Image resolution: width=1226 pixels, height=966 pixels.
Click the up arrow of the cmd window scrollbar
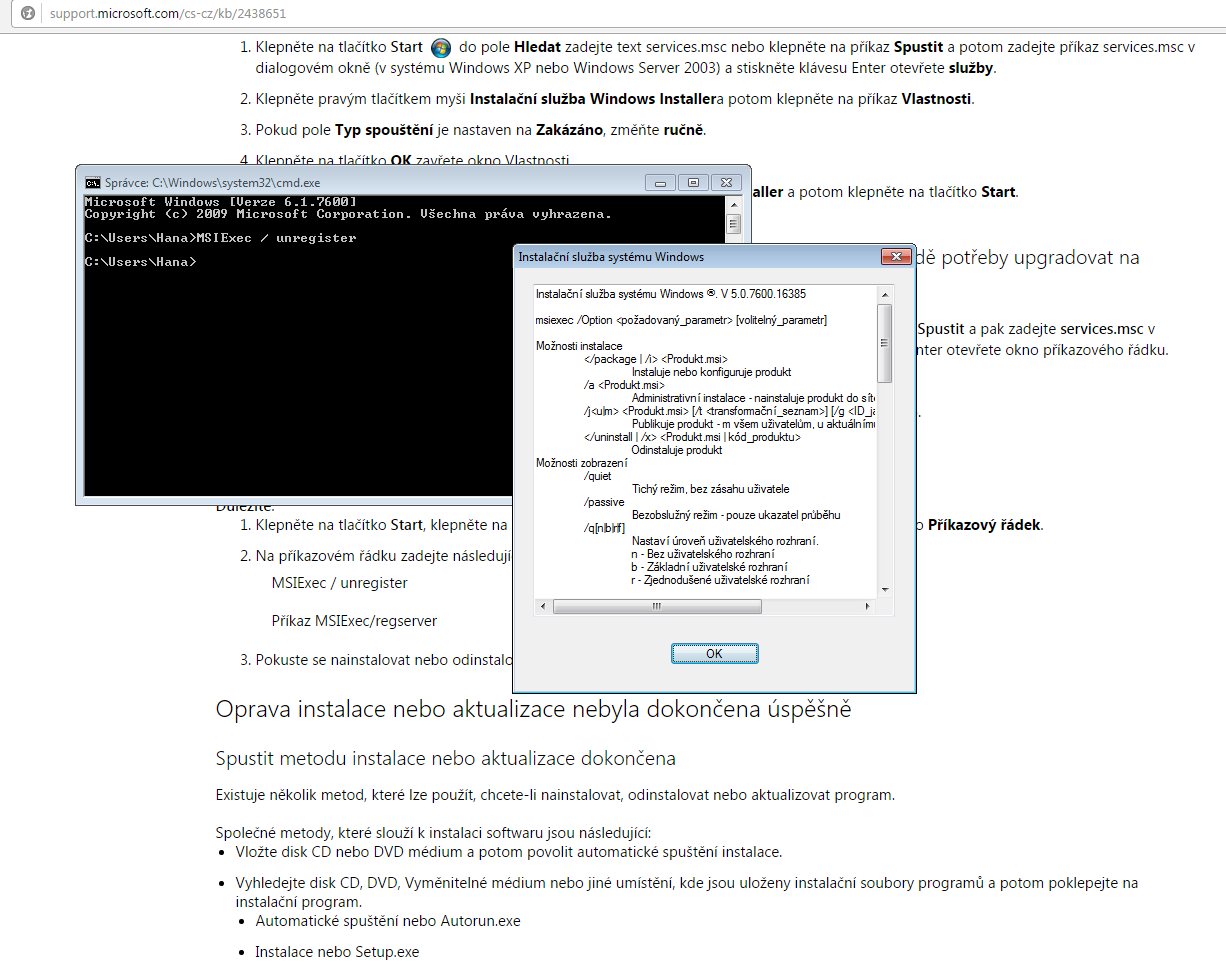[x=733, y=204]
